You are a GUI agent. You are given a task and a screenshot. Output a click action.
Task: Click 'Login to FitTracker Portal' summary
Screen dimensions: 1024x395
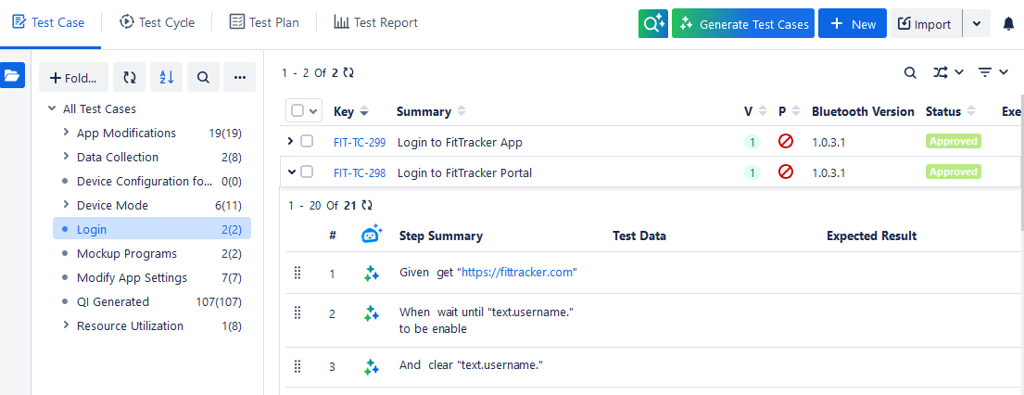464,173
